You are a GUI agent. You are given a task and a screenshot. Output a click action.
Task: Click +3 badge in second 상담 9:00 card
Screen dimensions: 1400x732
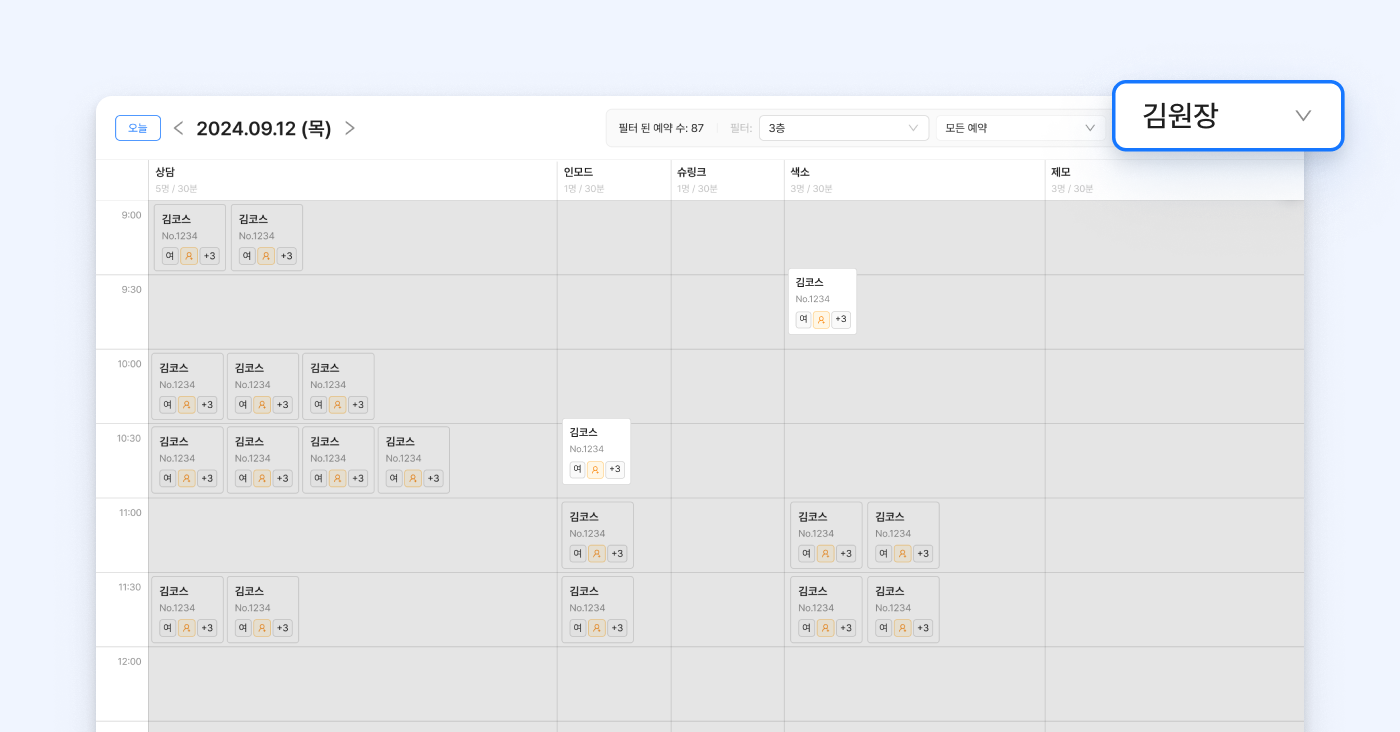point(287,256)
